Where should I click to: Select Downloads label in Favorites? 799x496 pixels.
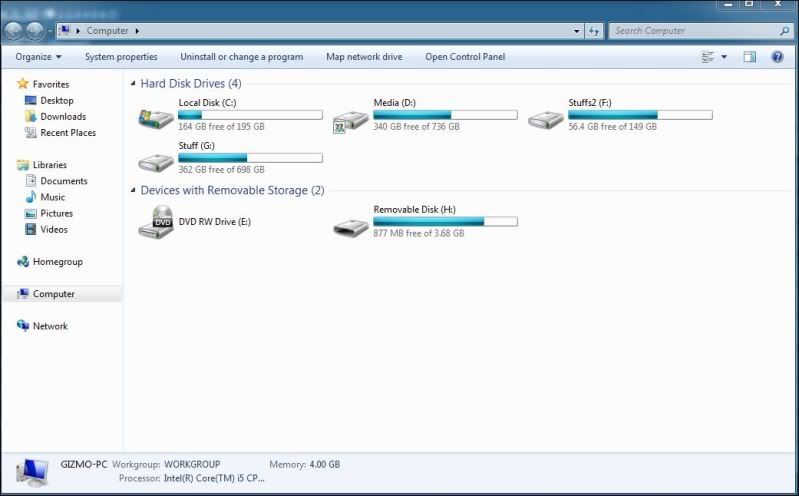point(63,116)
